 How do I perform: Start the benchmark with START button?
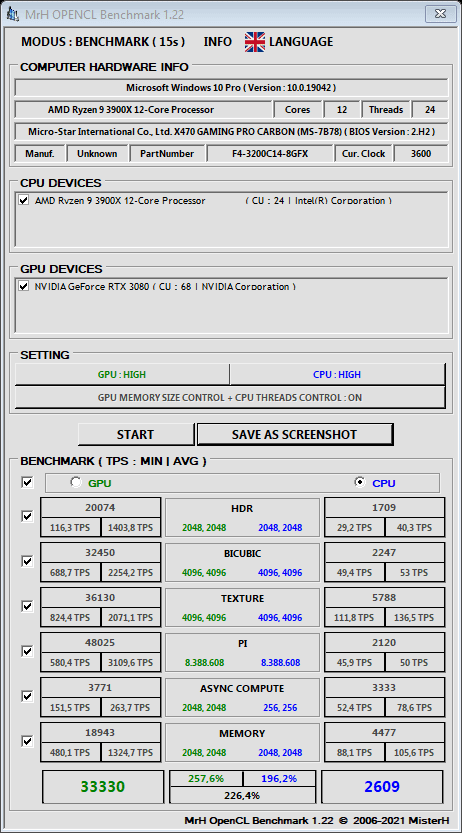pos(135,435)
